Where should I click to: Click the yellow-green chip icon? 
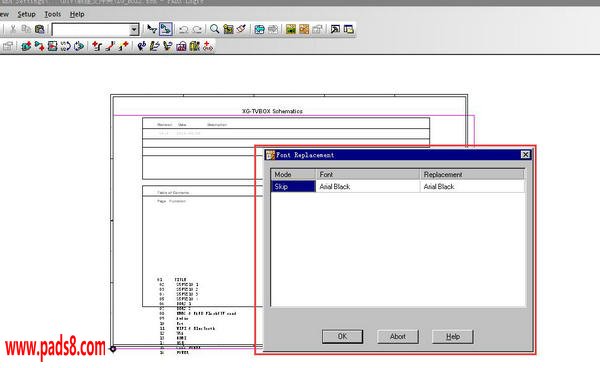pyautogui.click(x=194, y=46)
